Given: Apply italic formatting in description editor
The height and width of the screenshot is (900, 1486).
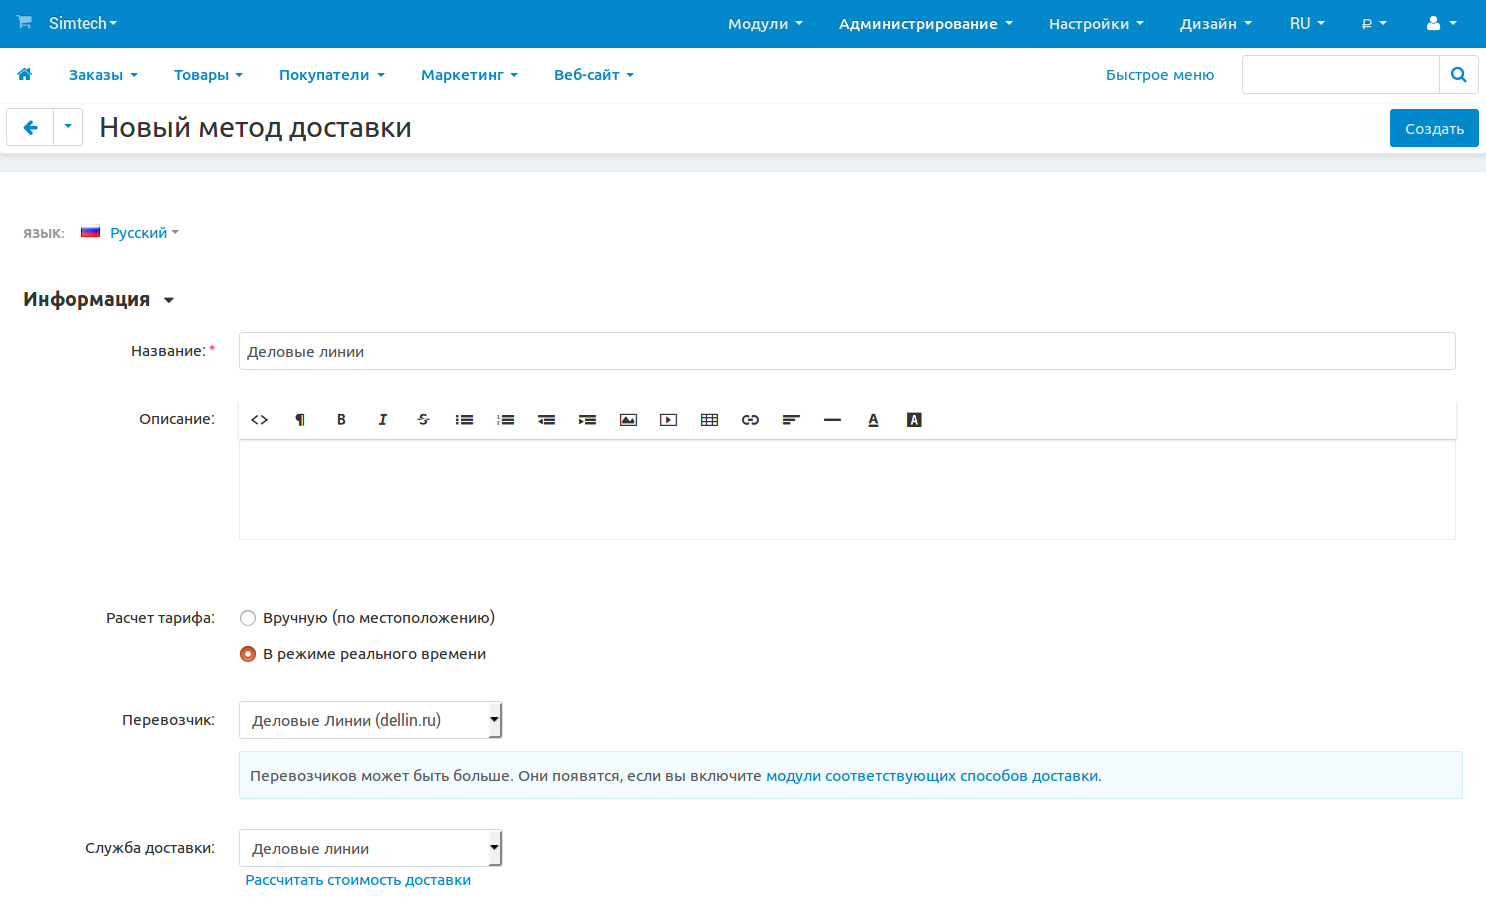Looking at the screenshot, I should (x=382, y=420).
